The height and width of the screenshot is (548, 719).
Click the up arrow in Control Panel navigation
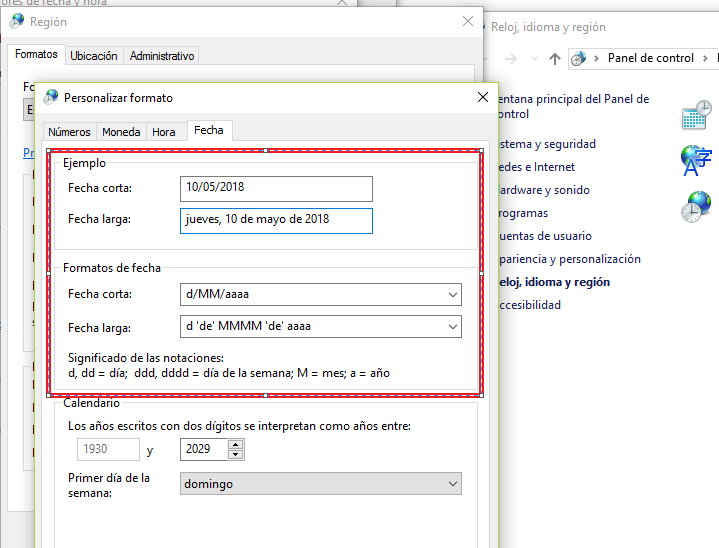pos(555,59)
